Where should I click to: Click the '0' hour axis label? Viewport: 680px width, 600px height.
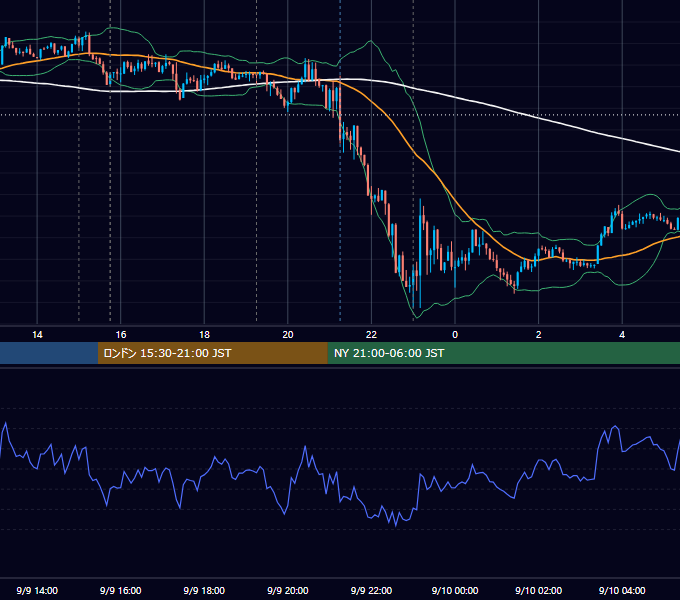click(455, 335)
